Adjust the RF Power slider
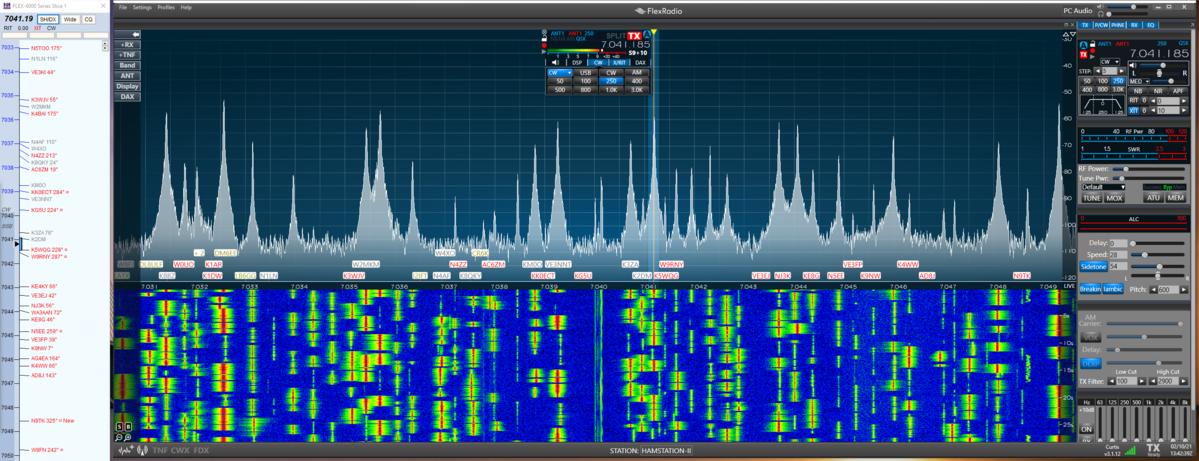The width and height of the screenshot is (1199, 461). point(1128,169)
